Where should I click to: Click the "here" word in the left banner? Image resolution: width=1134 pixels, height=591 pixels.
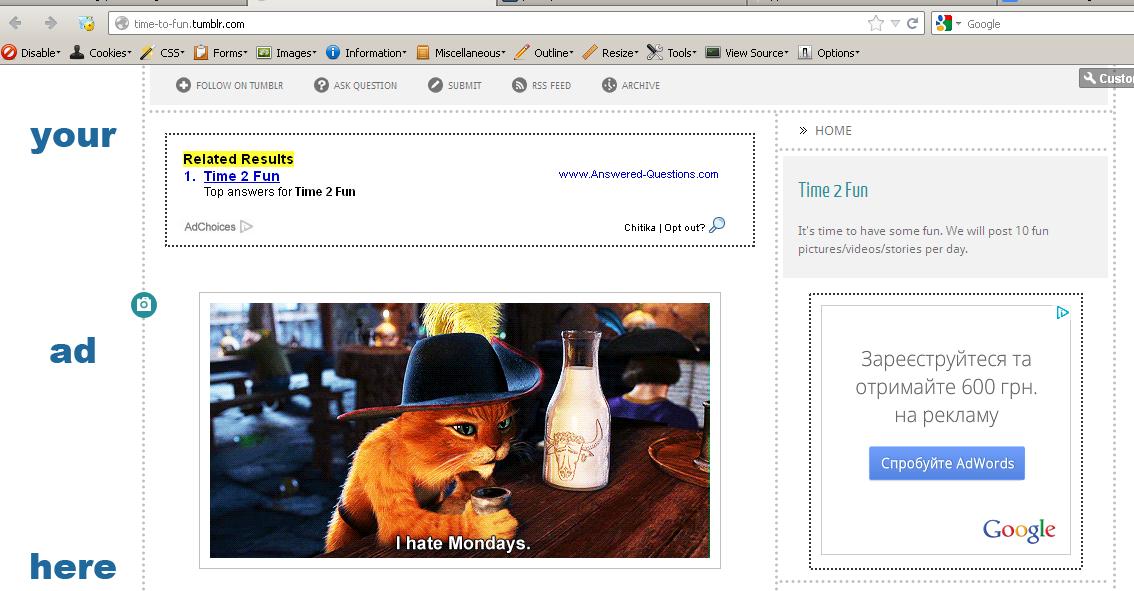(73, 566)
